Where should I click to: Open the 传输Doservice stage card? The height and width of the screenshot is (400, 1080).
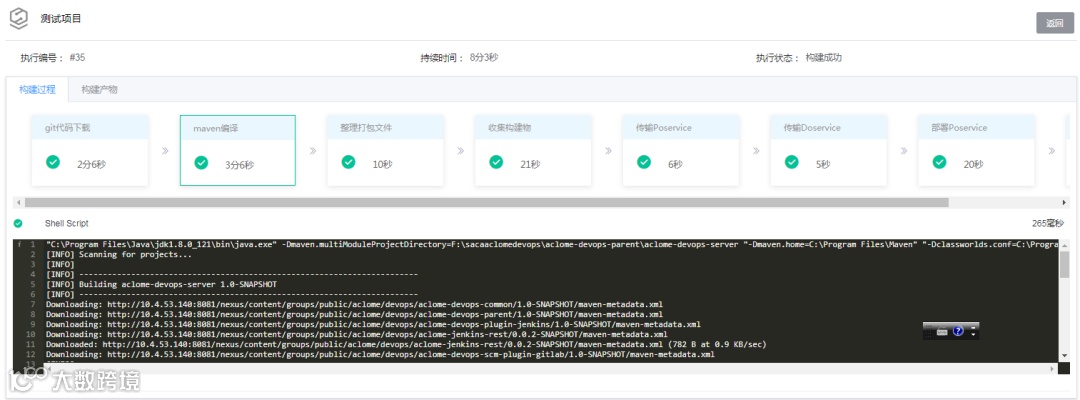tap(829, 150)
